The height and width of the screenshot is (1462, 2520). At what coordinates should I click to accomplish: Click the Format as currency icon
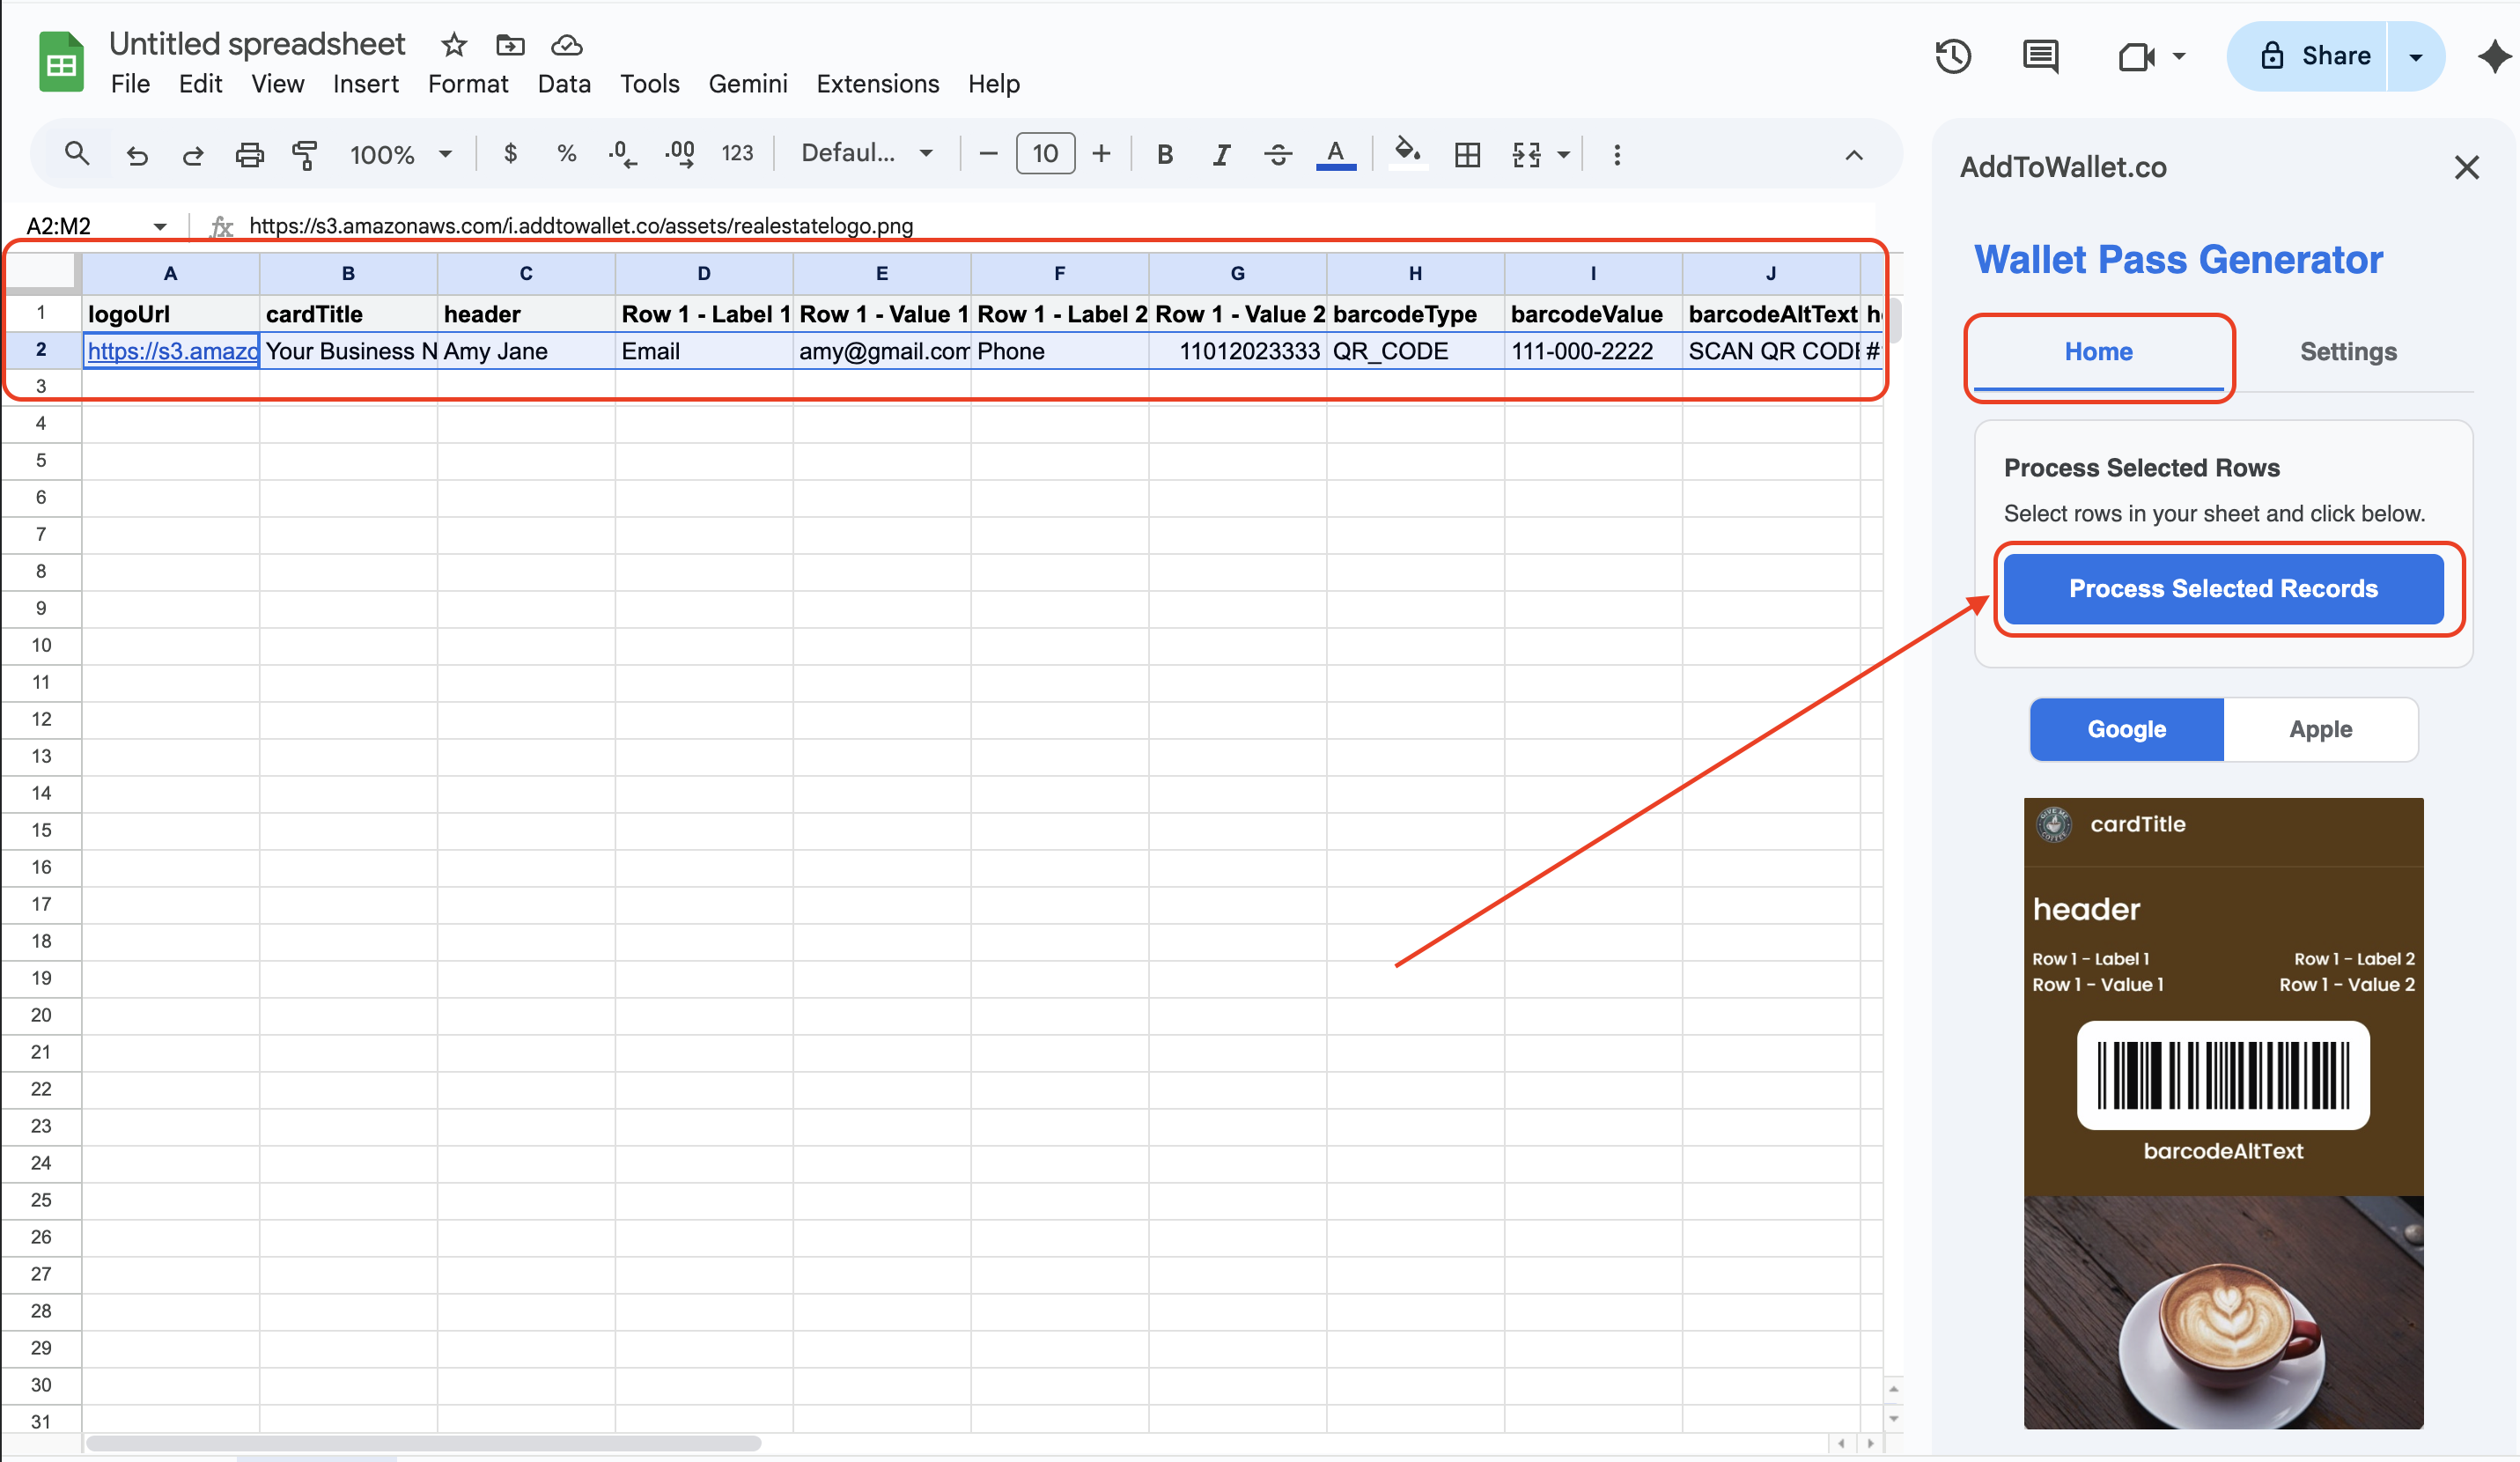pos(511,154)
